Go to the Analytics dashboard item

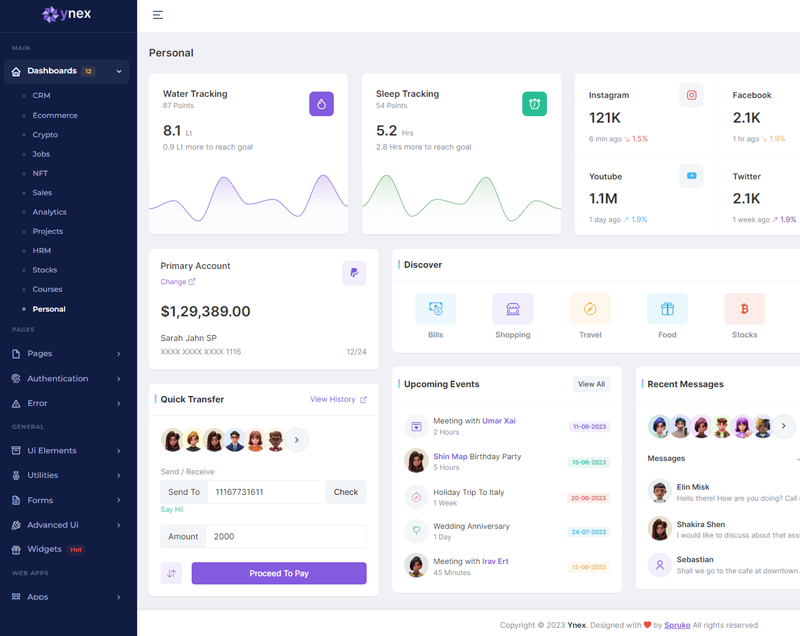pos(49,212)
